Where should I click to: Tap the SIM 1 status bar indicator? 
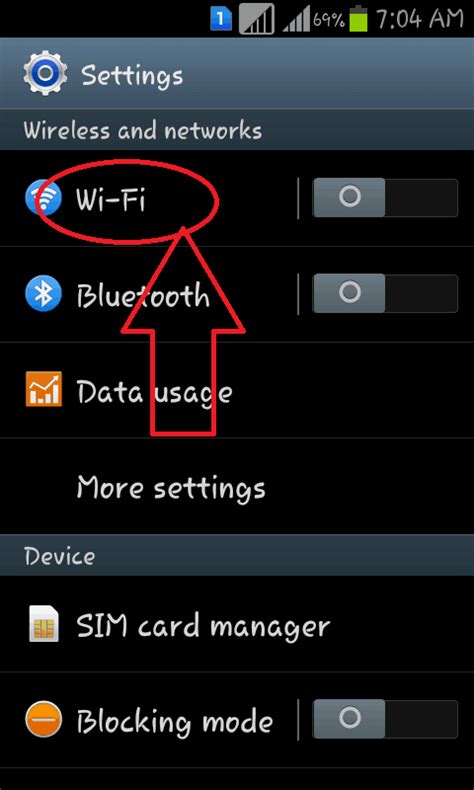[221, 19]
